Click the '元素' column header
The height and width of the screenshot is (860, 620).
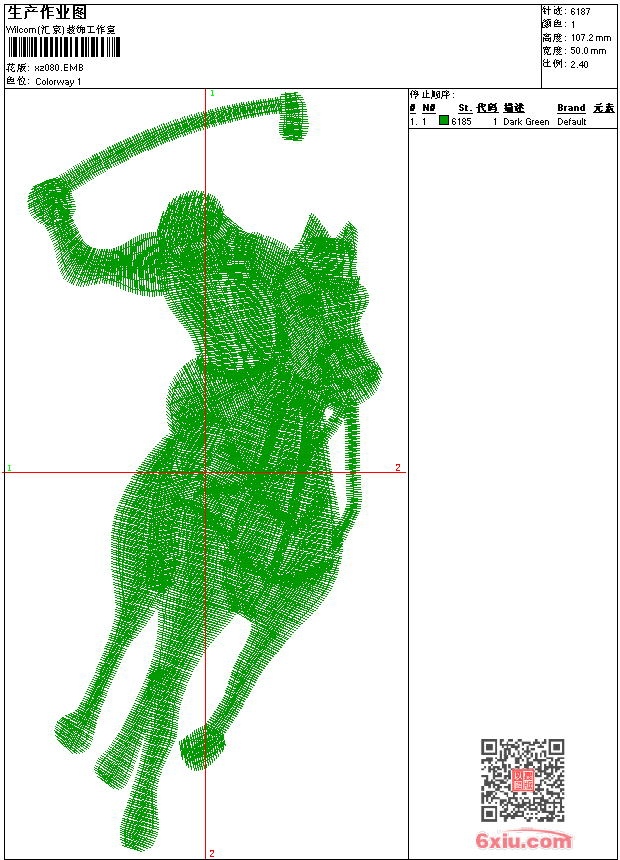[604, 108]
